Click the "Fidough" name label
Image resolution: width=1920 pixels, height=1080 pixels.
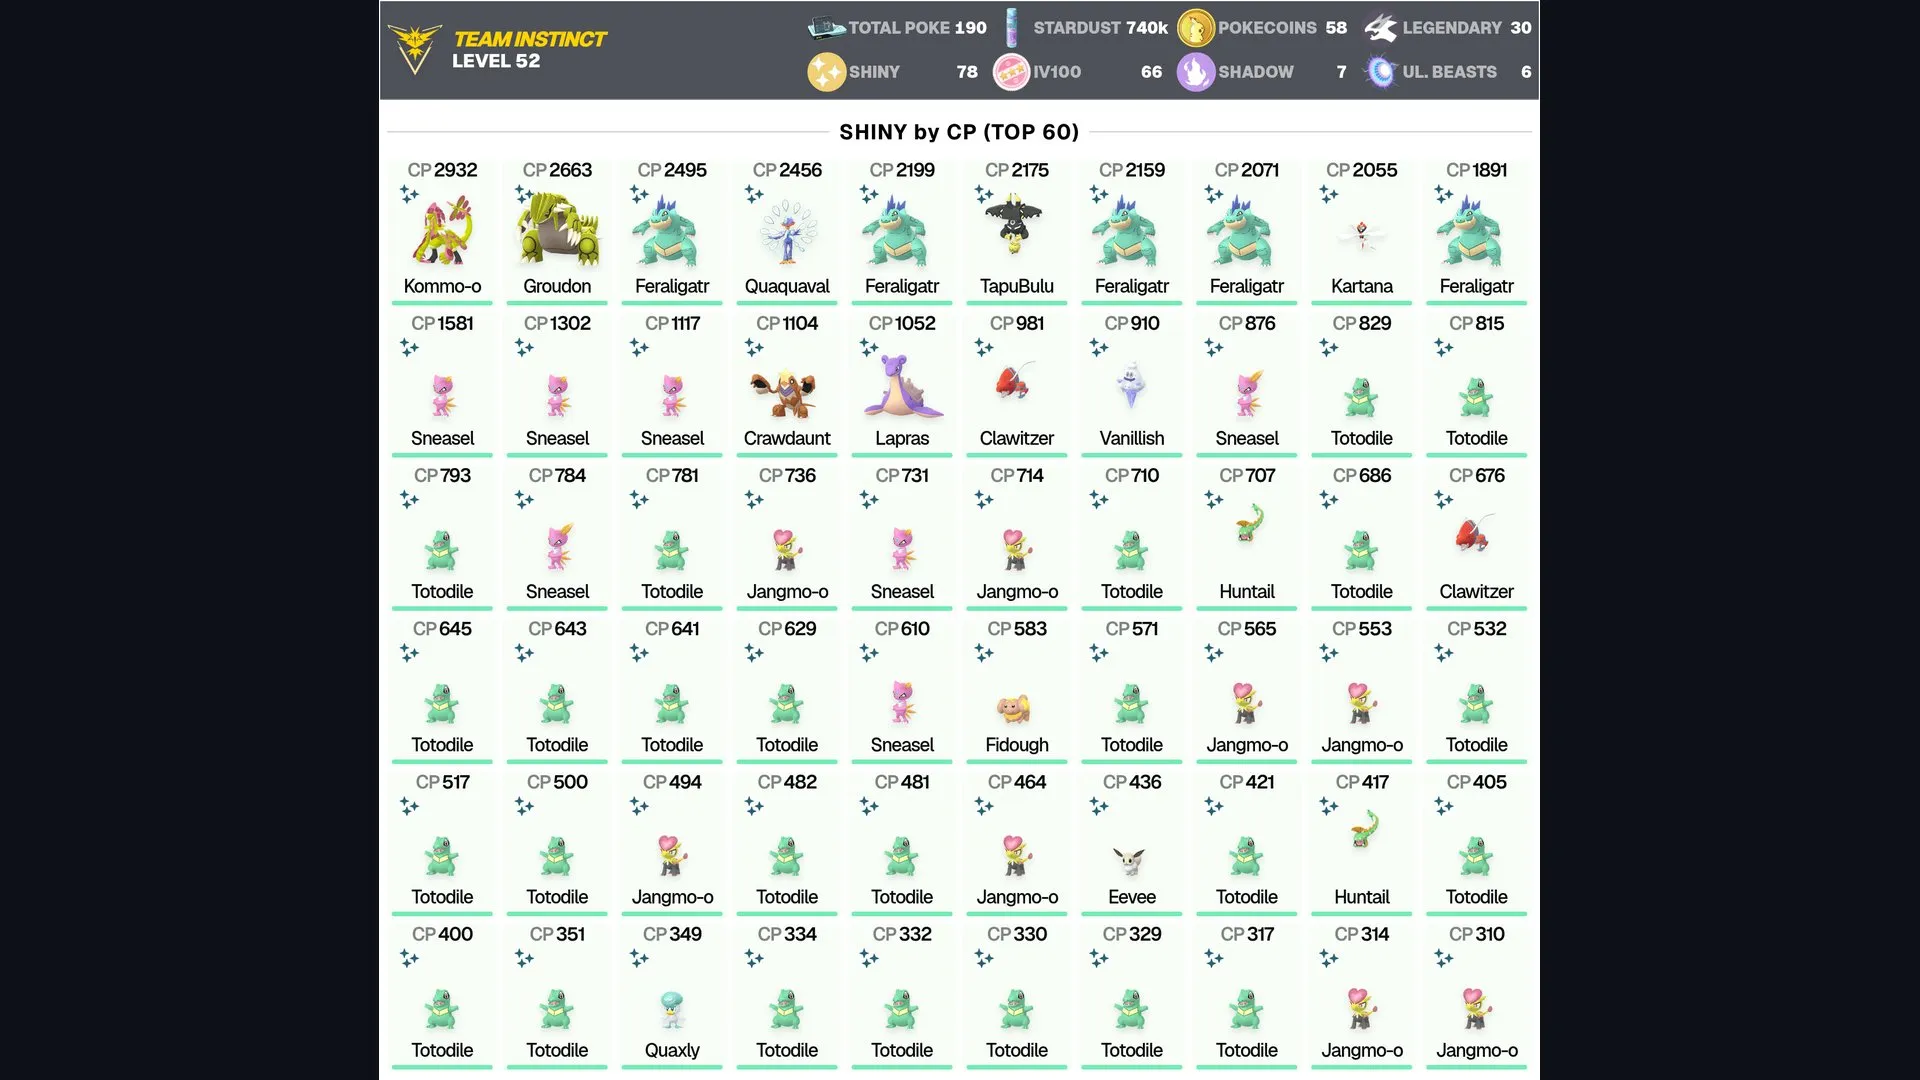1017,745
